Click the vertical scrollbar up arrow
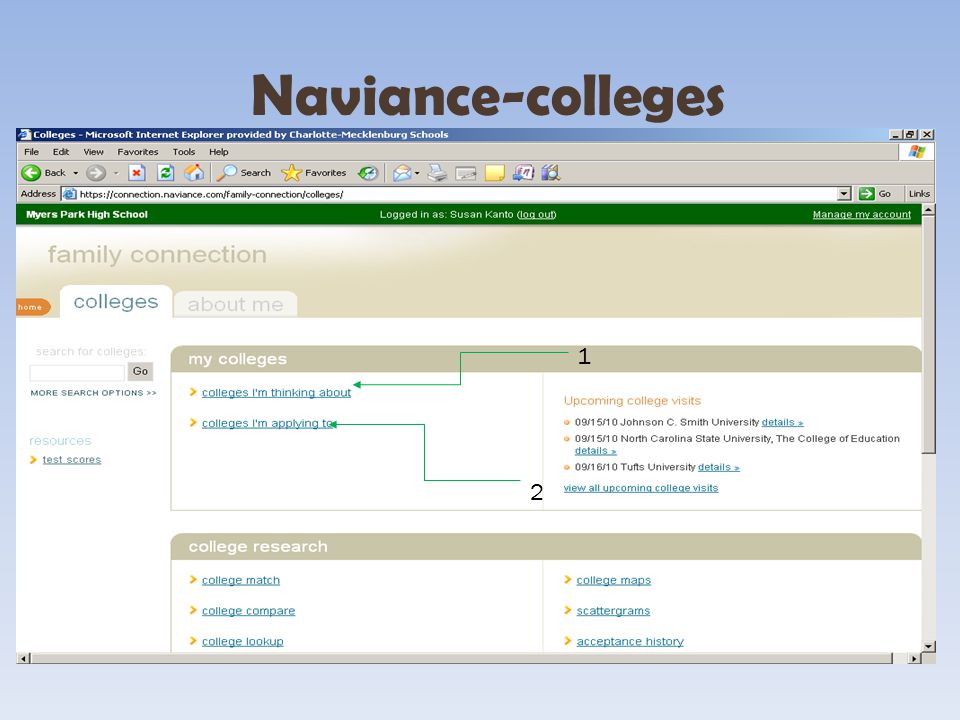This screenshot has height=720, width=960. tap(928, 210)
